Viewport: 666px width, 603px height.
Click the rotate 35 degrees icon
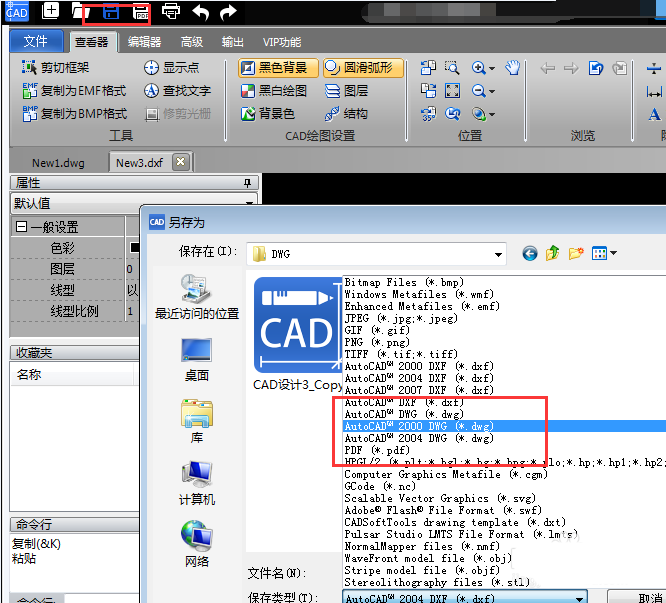coord(428,114)
